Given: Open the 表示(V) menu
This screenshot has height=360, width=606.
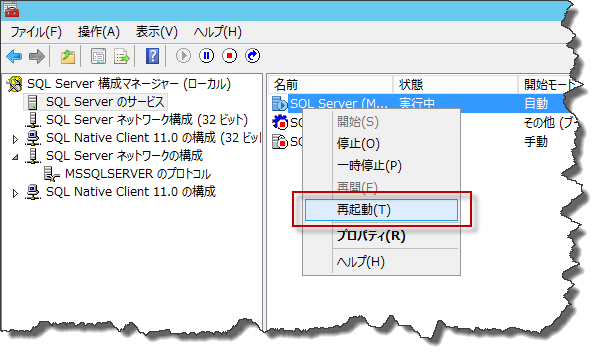Looking at the screenshot, I should [157, 32].
